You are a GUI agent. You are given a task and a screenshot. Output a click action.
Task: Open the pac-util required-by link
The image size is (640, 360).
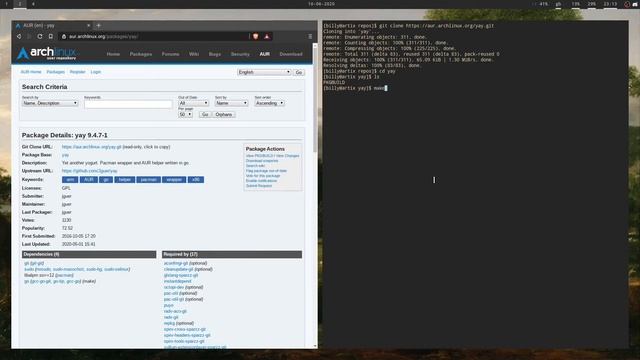pyautogui.click(x=171, y=293)
